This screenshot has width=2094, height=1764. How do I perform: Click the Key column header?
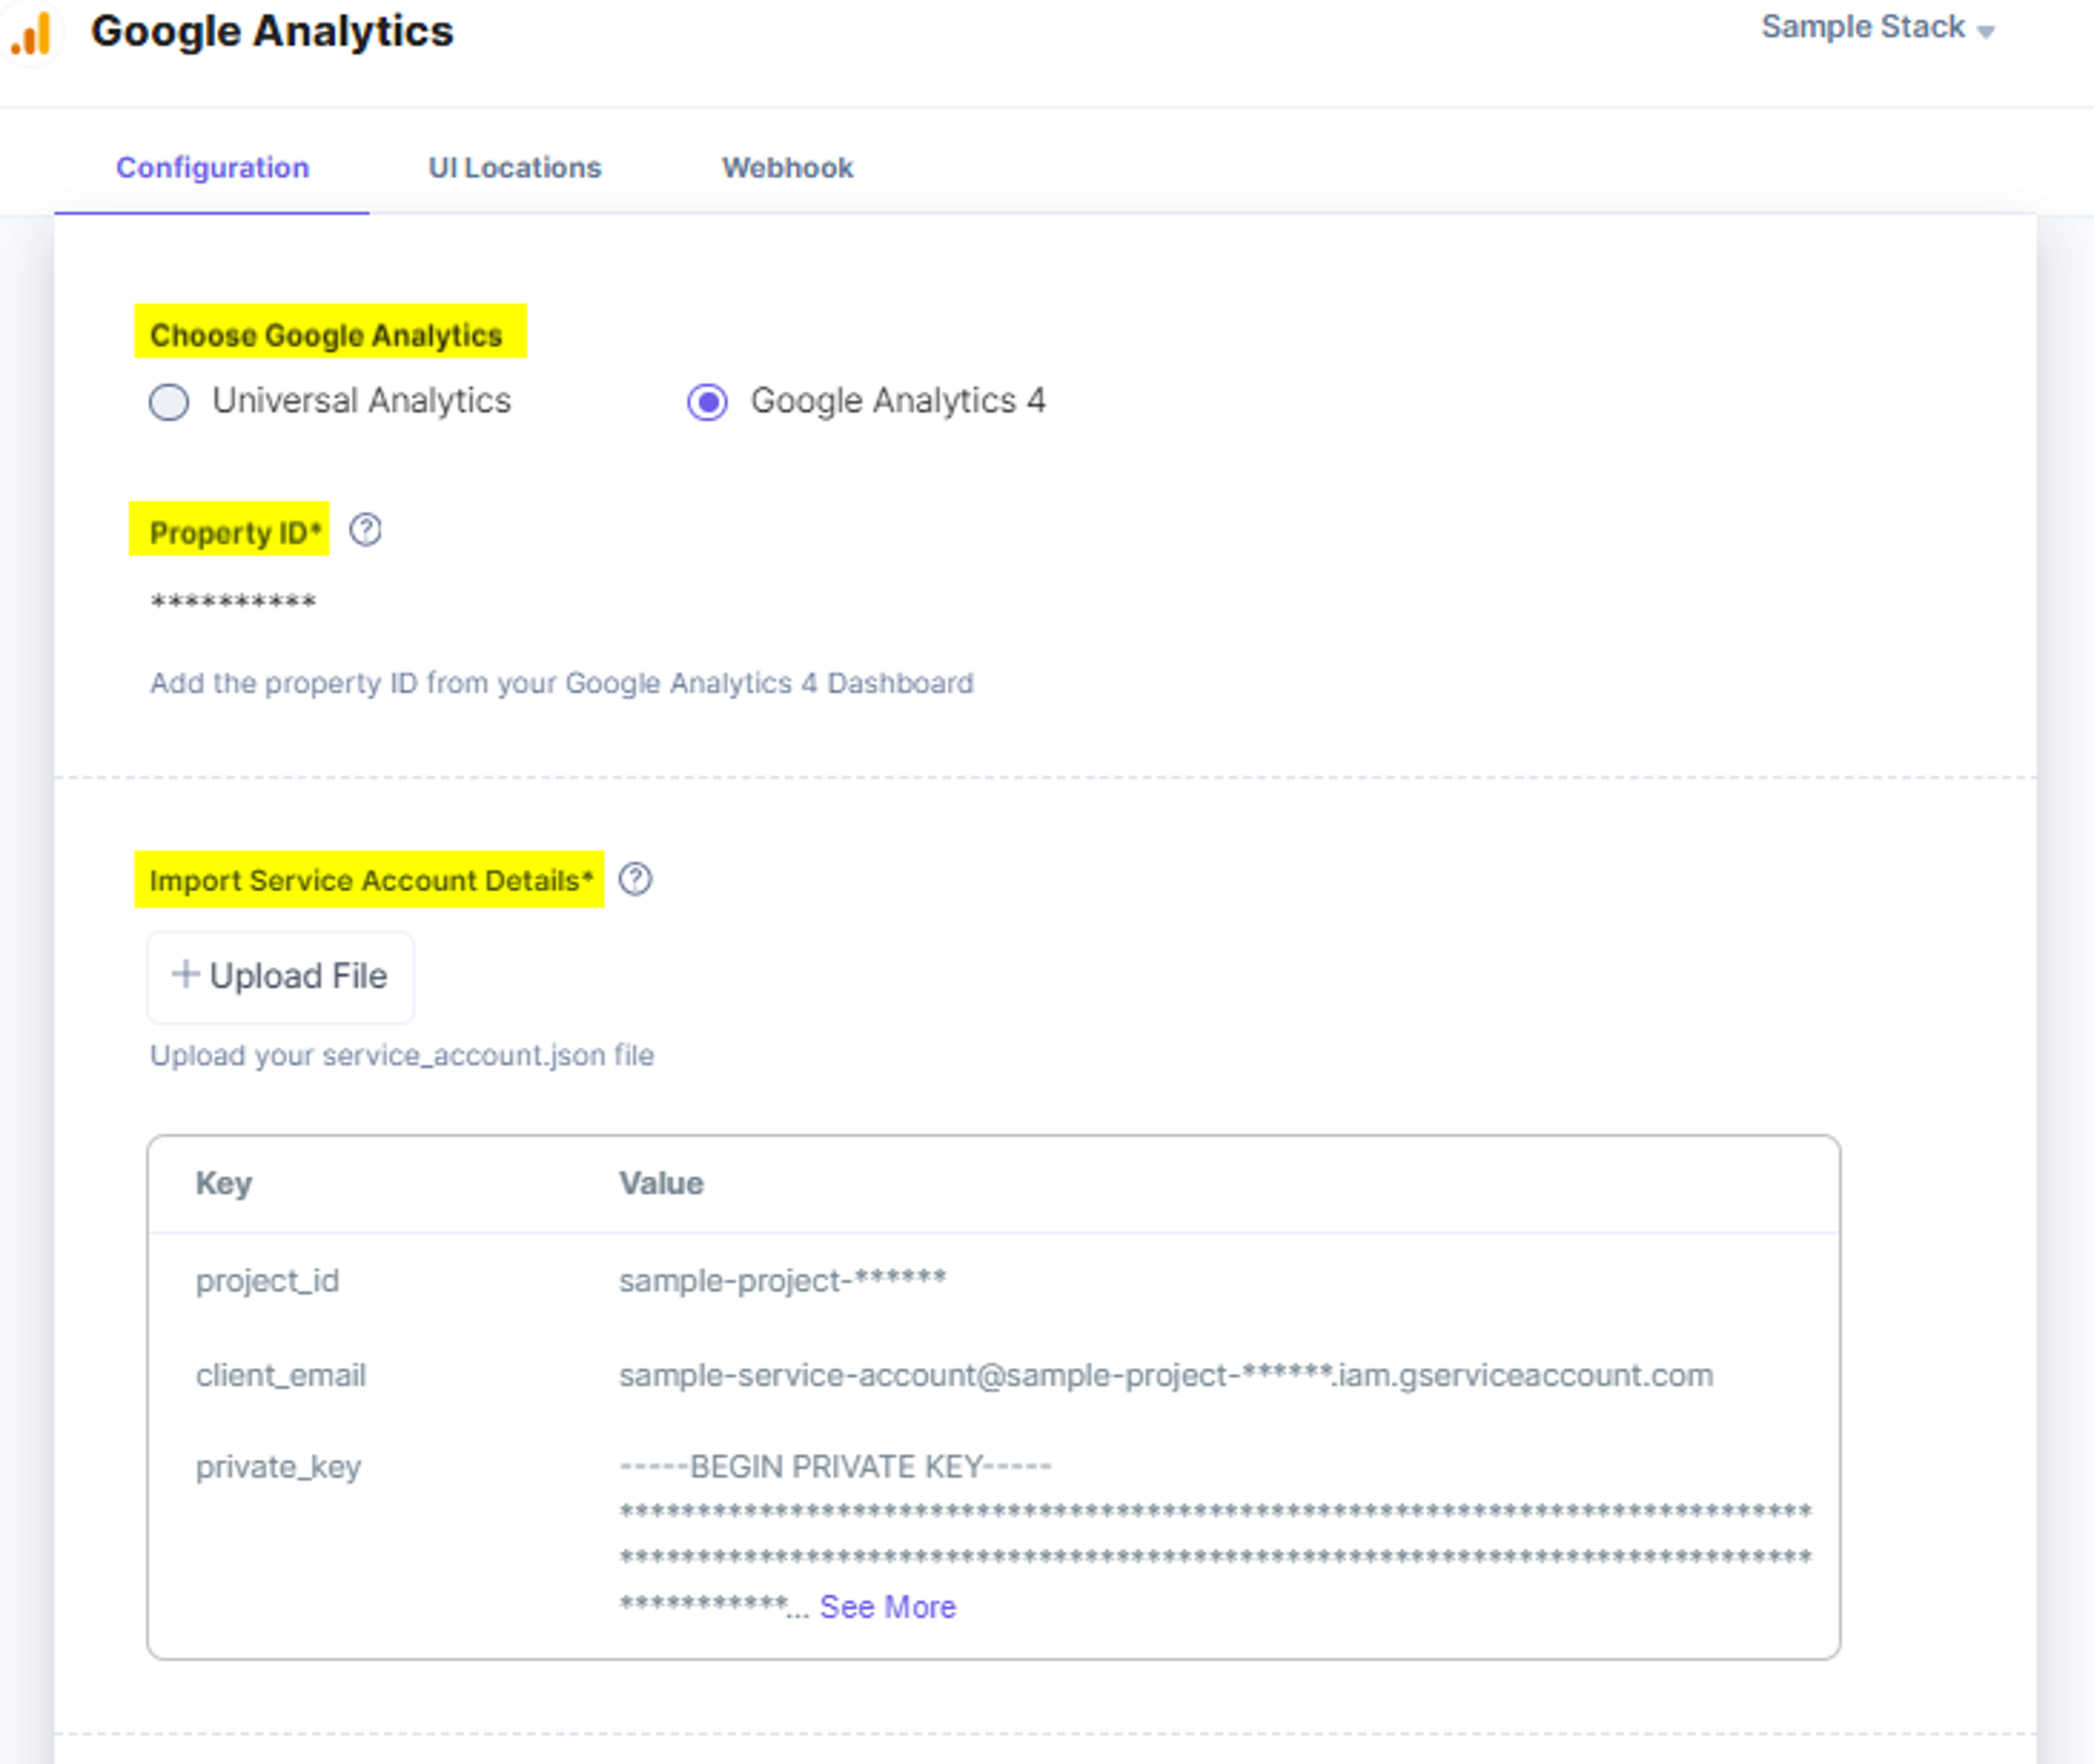pyautogui.click(x=224, y=1184)
